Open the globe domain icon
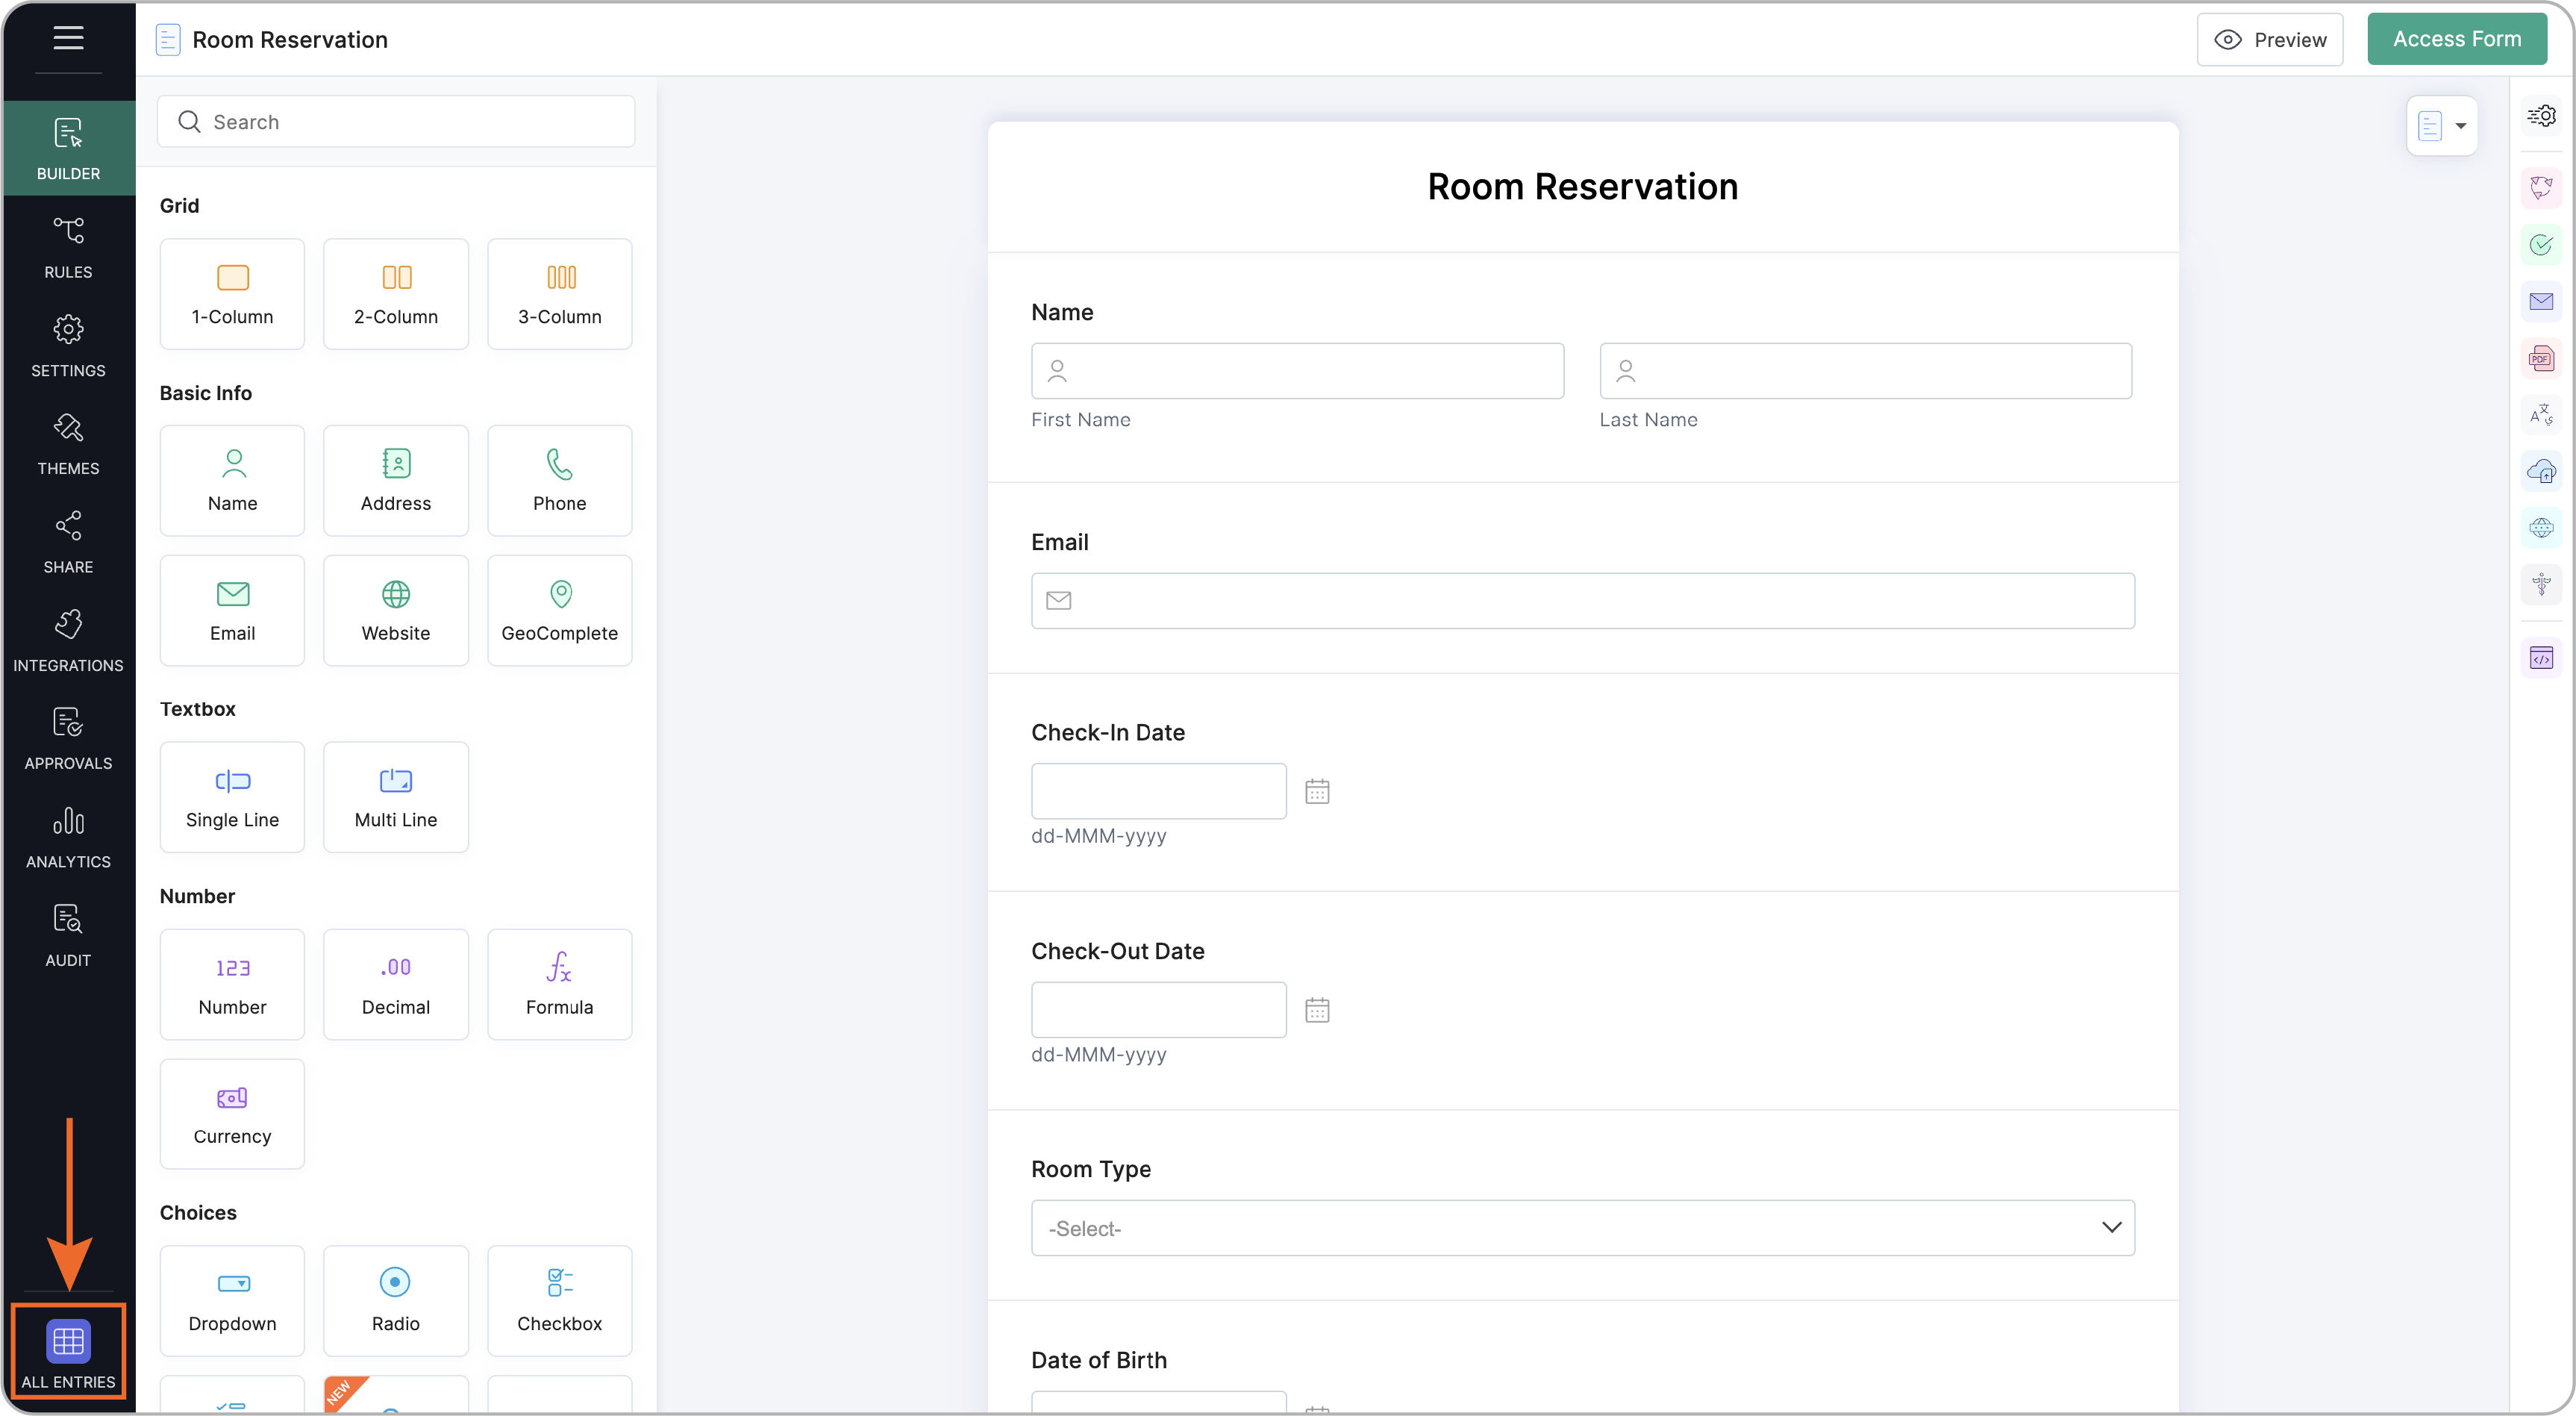Screen dimensions: 2576x1416 point(2541,527)
